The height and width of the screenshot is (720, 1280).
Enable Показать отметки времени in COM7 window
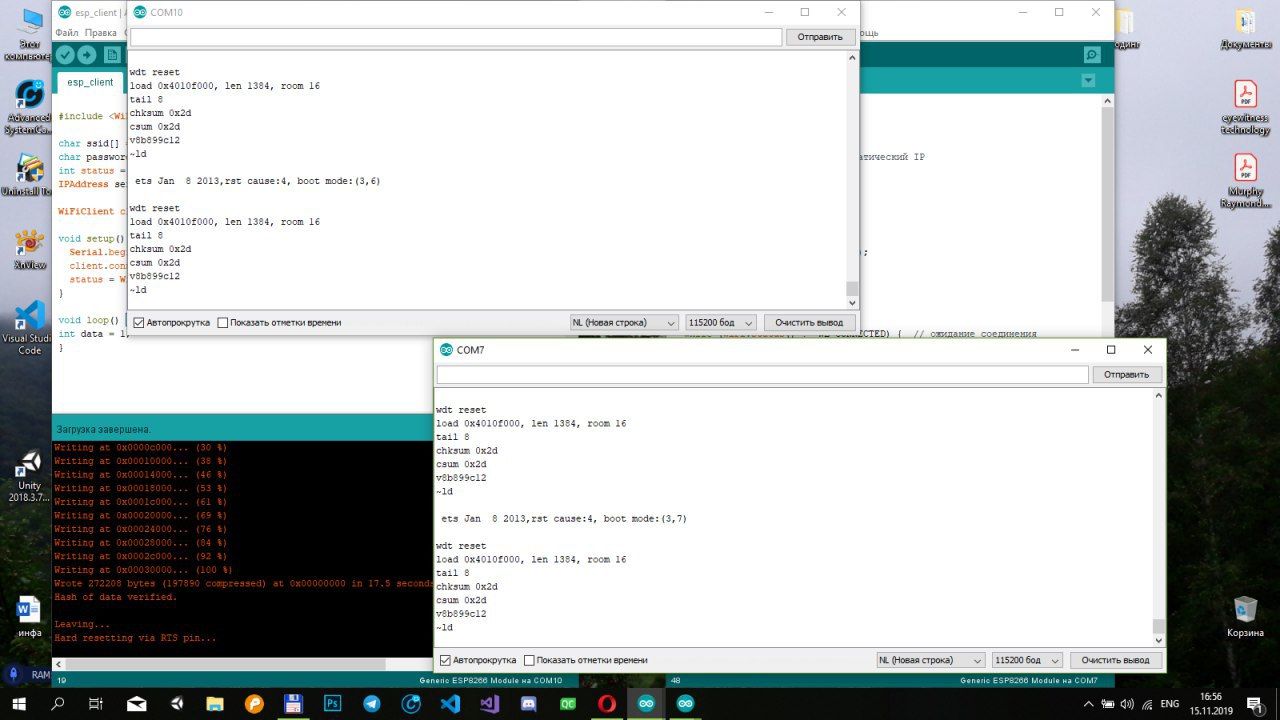coord(530,661)
